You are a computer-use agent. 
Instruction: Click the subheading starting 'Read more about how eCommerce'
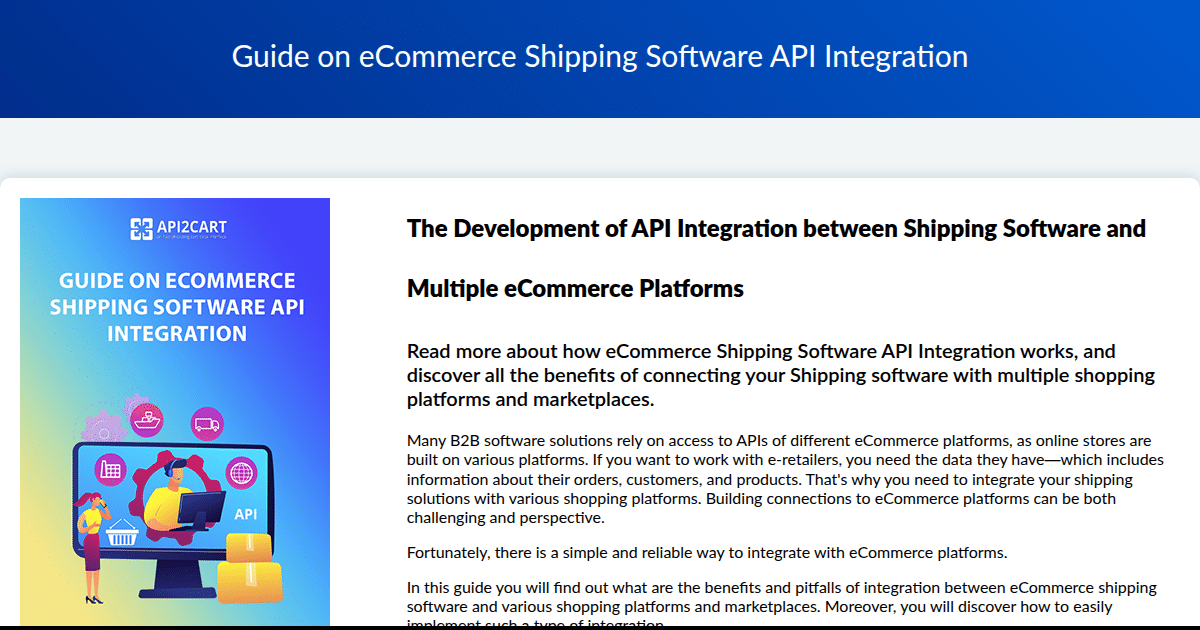[781, 376]
